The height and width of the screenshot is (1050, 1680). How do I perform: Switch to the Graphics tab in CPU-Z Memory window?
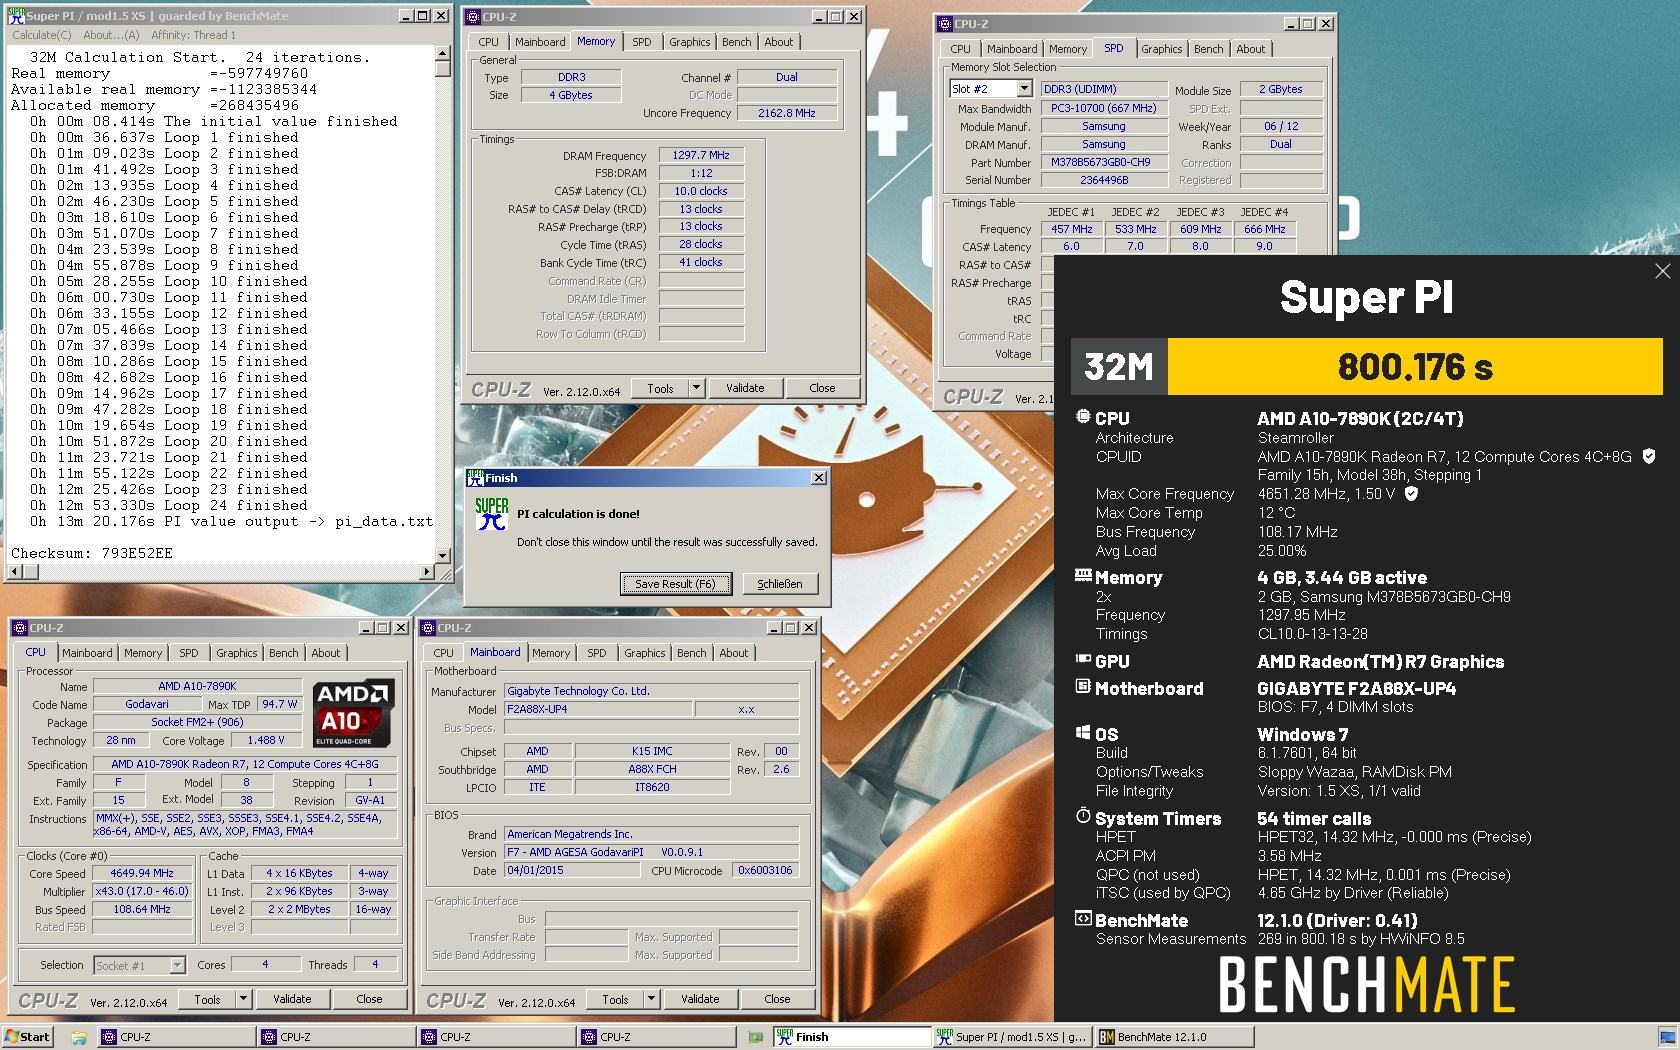690,42
